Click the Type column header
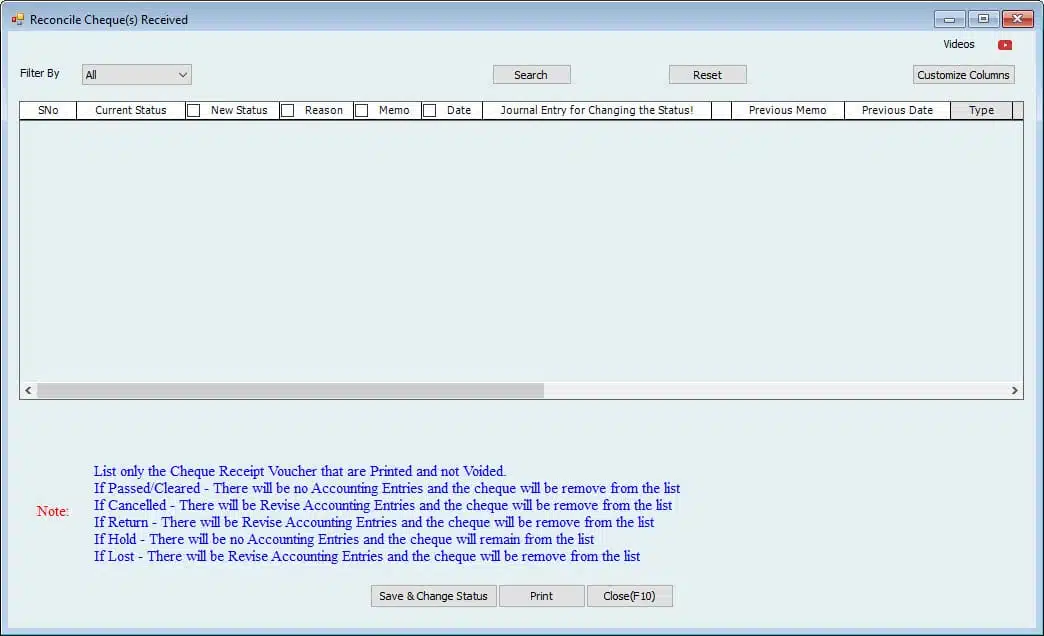1044x636 pixels. point(981,111)
